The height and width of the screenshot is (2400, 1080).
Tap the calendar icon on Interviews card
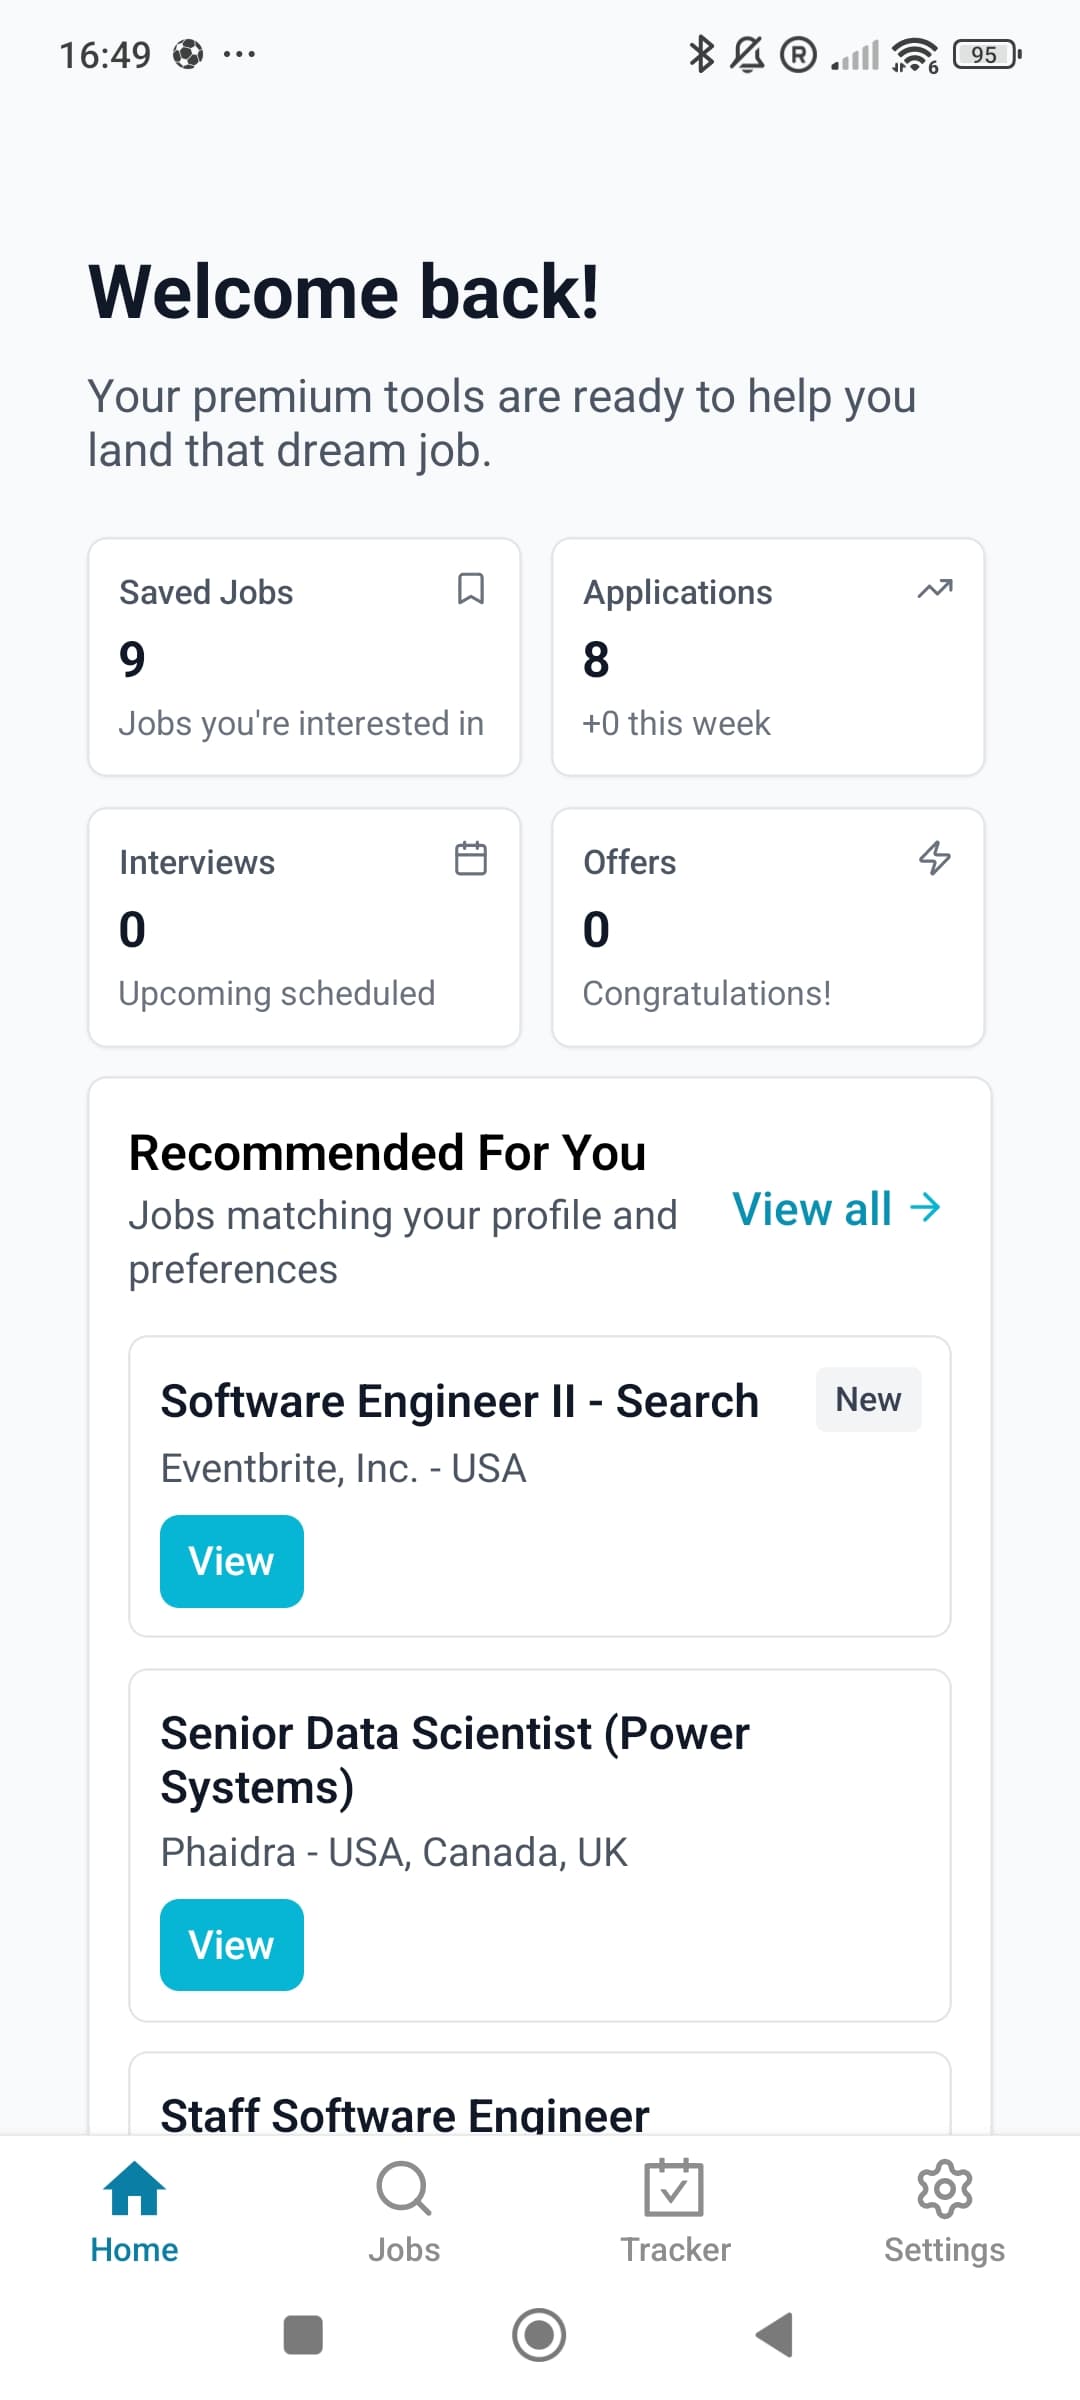(471, 859)
